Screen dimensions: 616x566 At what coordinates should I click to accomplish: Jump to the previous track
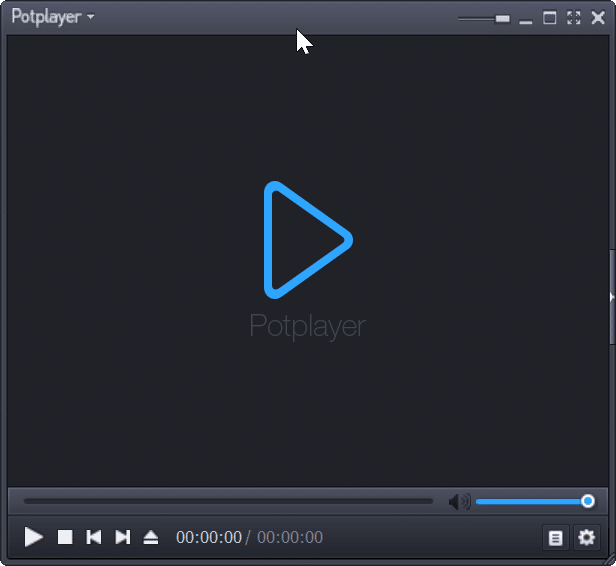click(x=94, y=537)
